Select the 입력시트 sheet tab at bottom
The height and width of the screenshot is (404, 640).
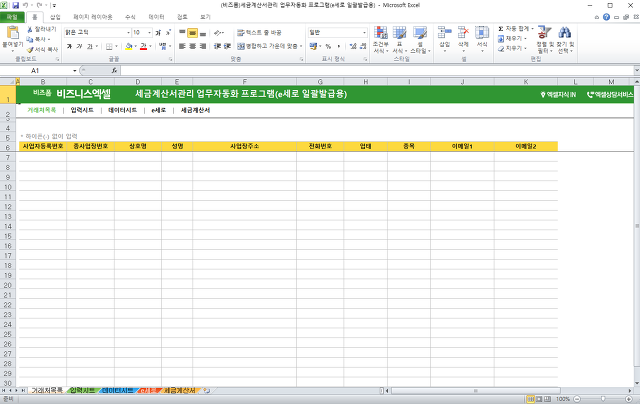click(x=82, y=391)
